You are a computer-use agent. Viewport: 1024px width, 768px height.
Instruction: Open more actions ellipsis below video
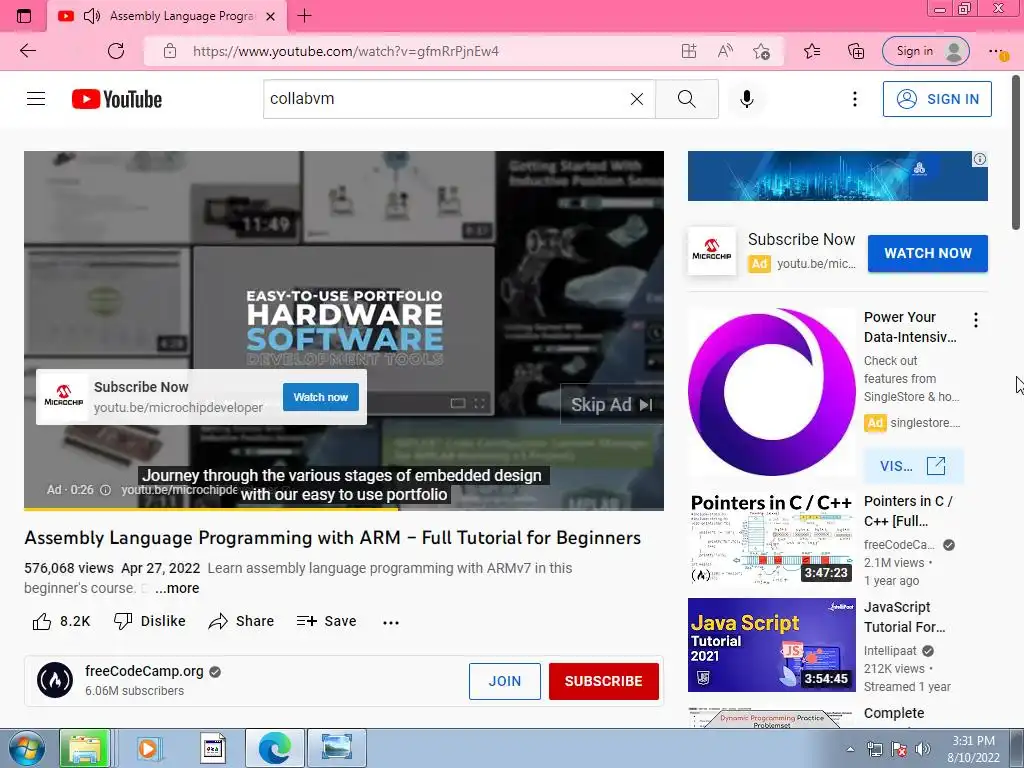[x=391, y=622]
